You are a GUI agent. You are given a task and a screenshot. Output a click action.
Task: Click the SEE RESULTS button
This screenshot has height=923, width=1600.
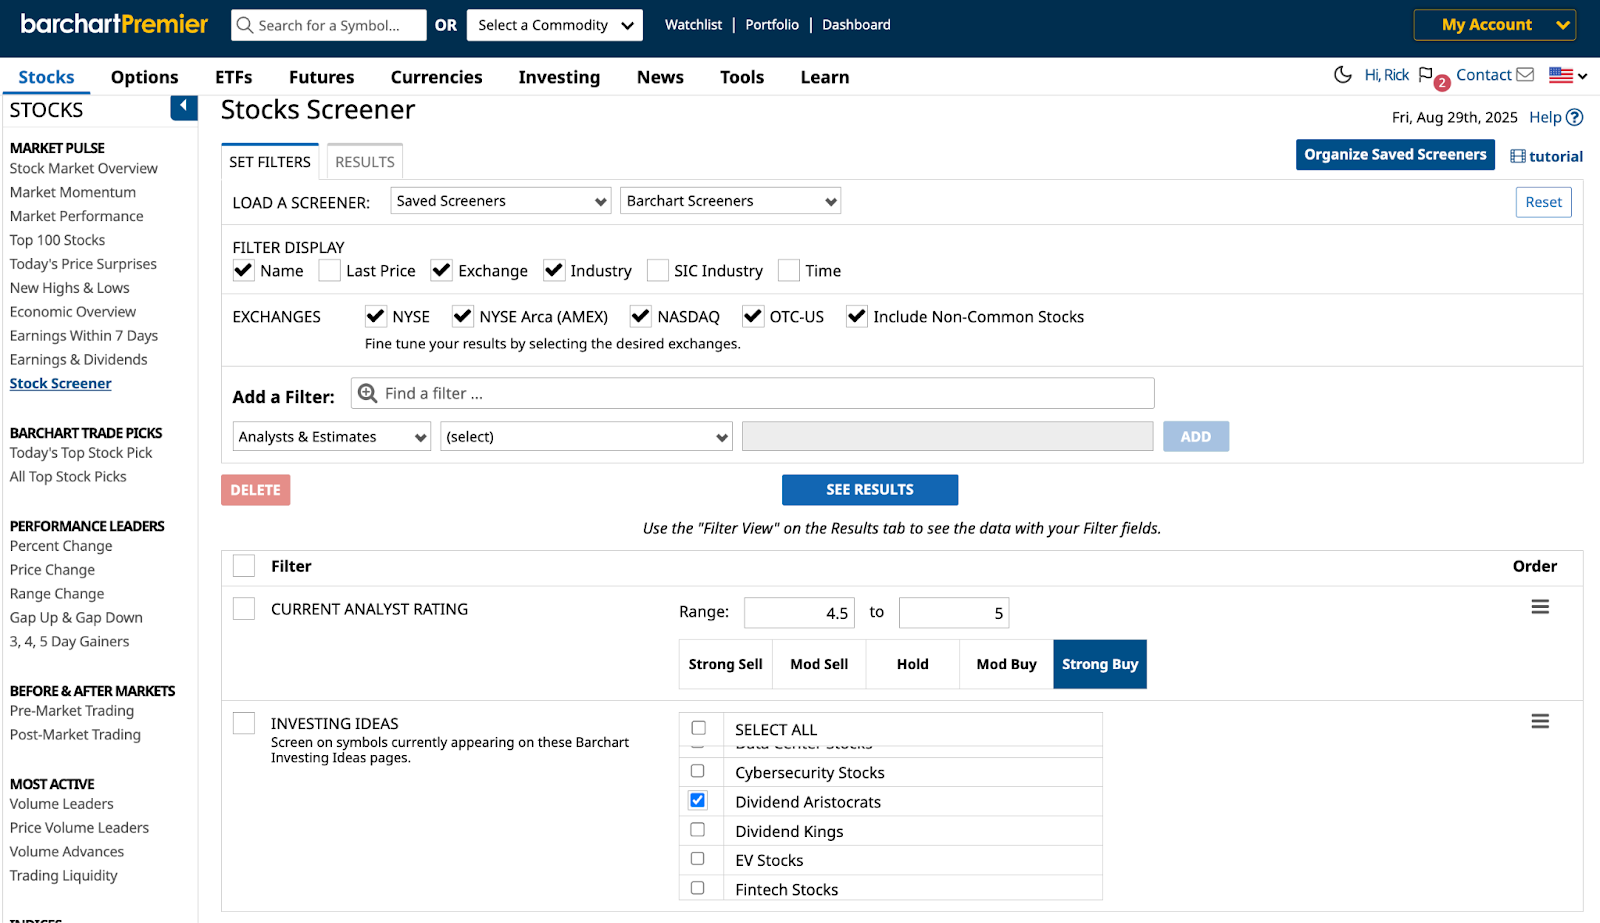pos(870,490)
